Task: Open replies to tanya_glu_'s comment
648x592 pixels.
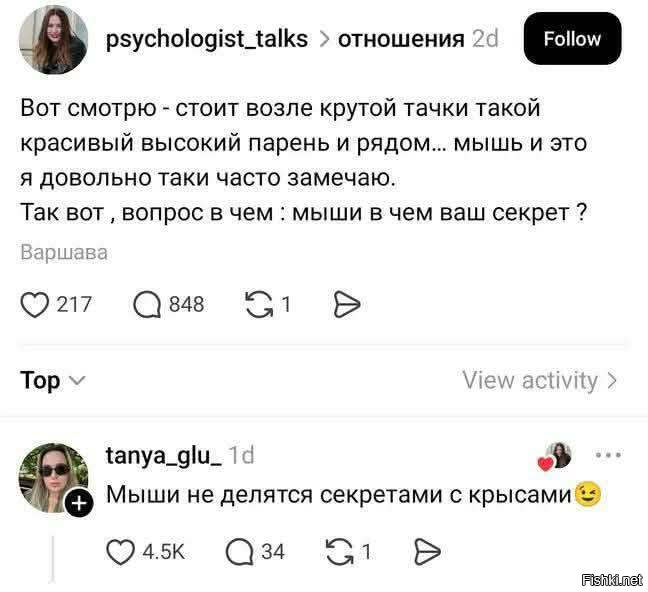Action: click(x=241, y=551)
